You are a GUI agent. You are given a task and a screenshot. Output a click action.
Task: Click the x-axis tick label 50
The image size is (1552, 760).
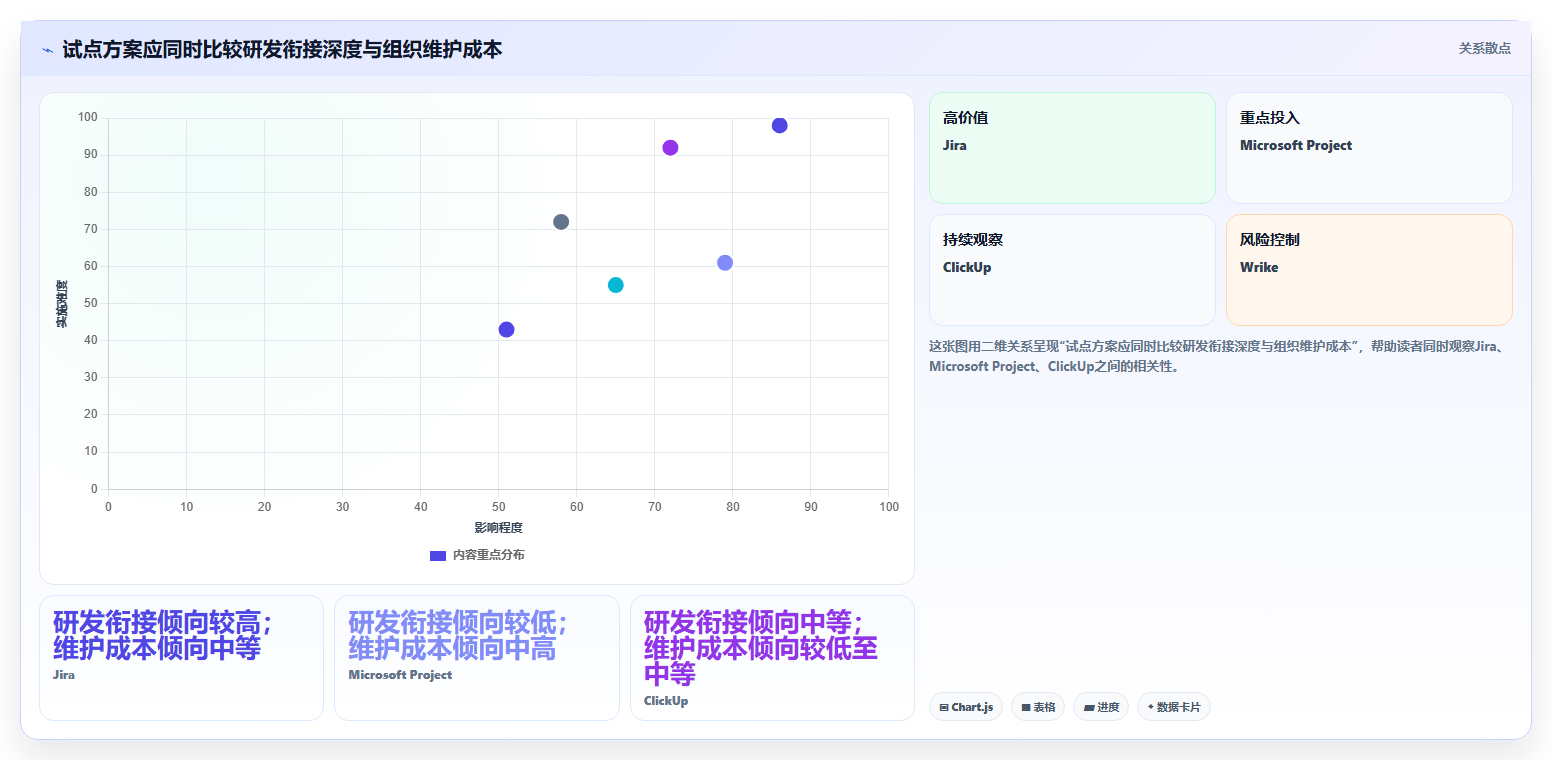tap(498, 507)
